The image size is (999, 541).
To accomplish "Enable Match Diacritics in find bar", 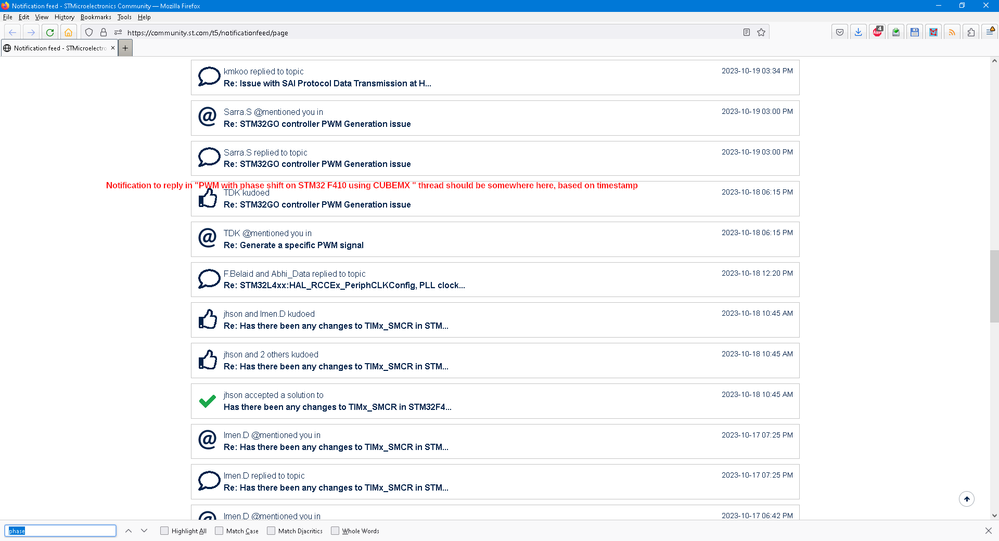I will [295, 531].
